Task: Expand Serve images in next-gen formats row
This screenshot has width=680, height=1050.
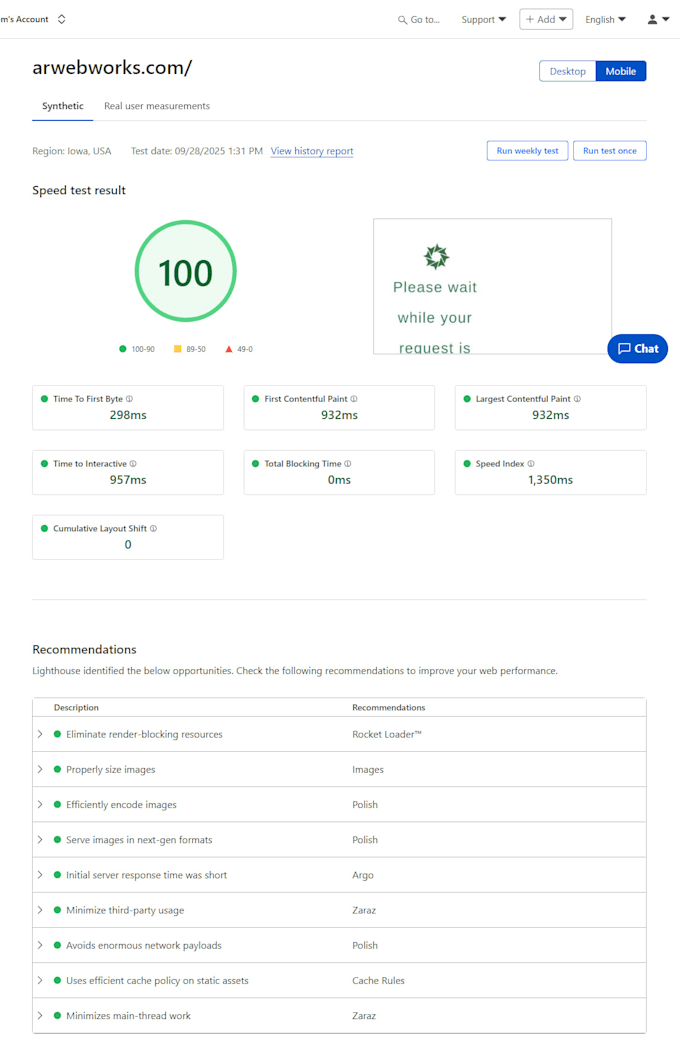Action: point(40,840)
